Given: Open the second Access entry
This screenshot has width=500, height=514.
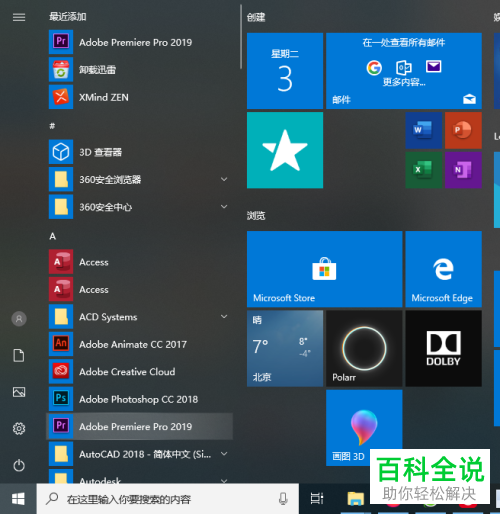Looking at the screenshot, I should [140, 289].
